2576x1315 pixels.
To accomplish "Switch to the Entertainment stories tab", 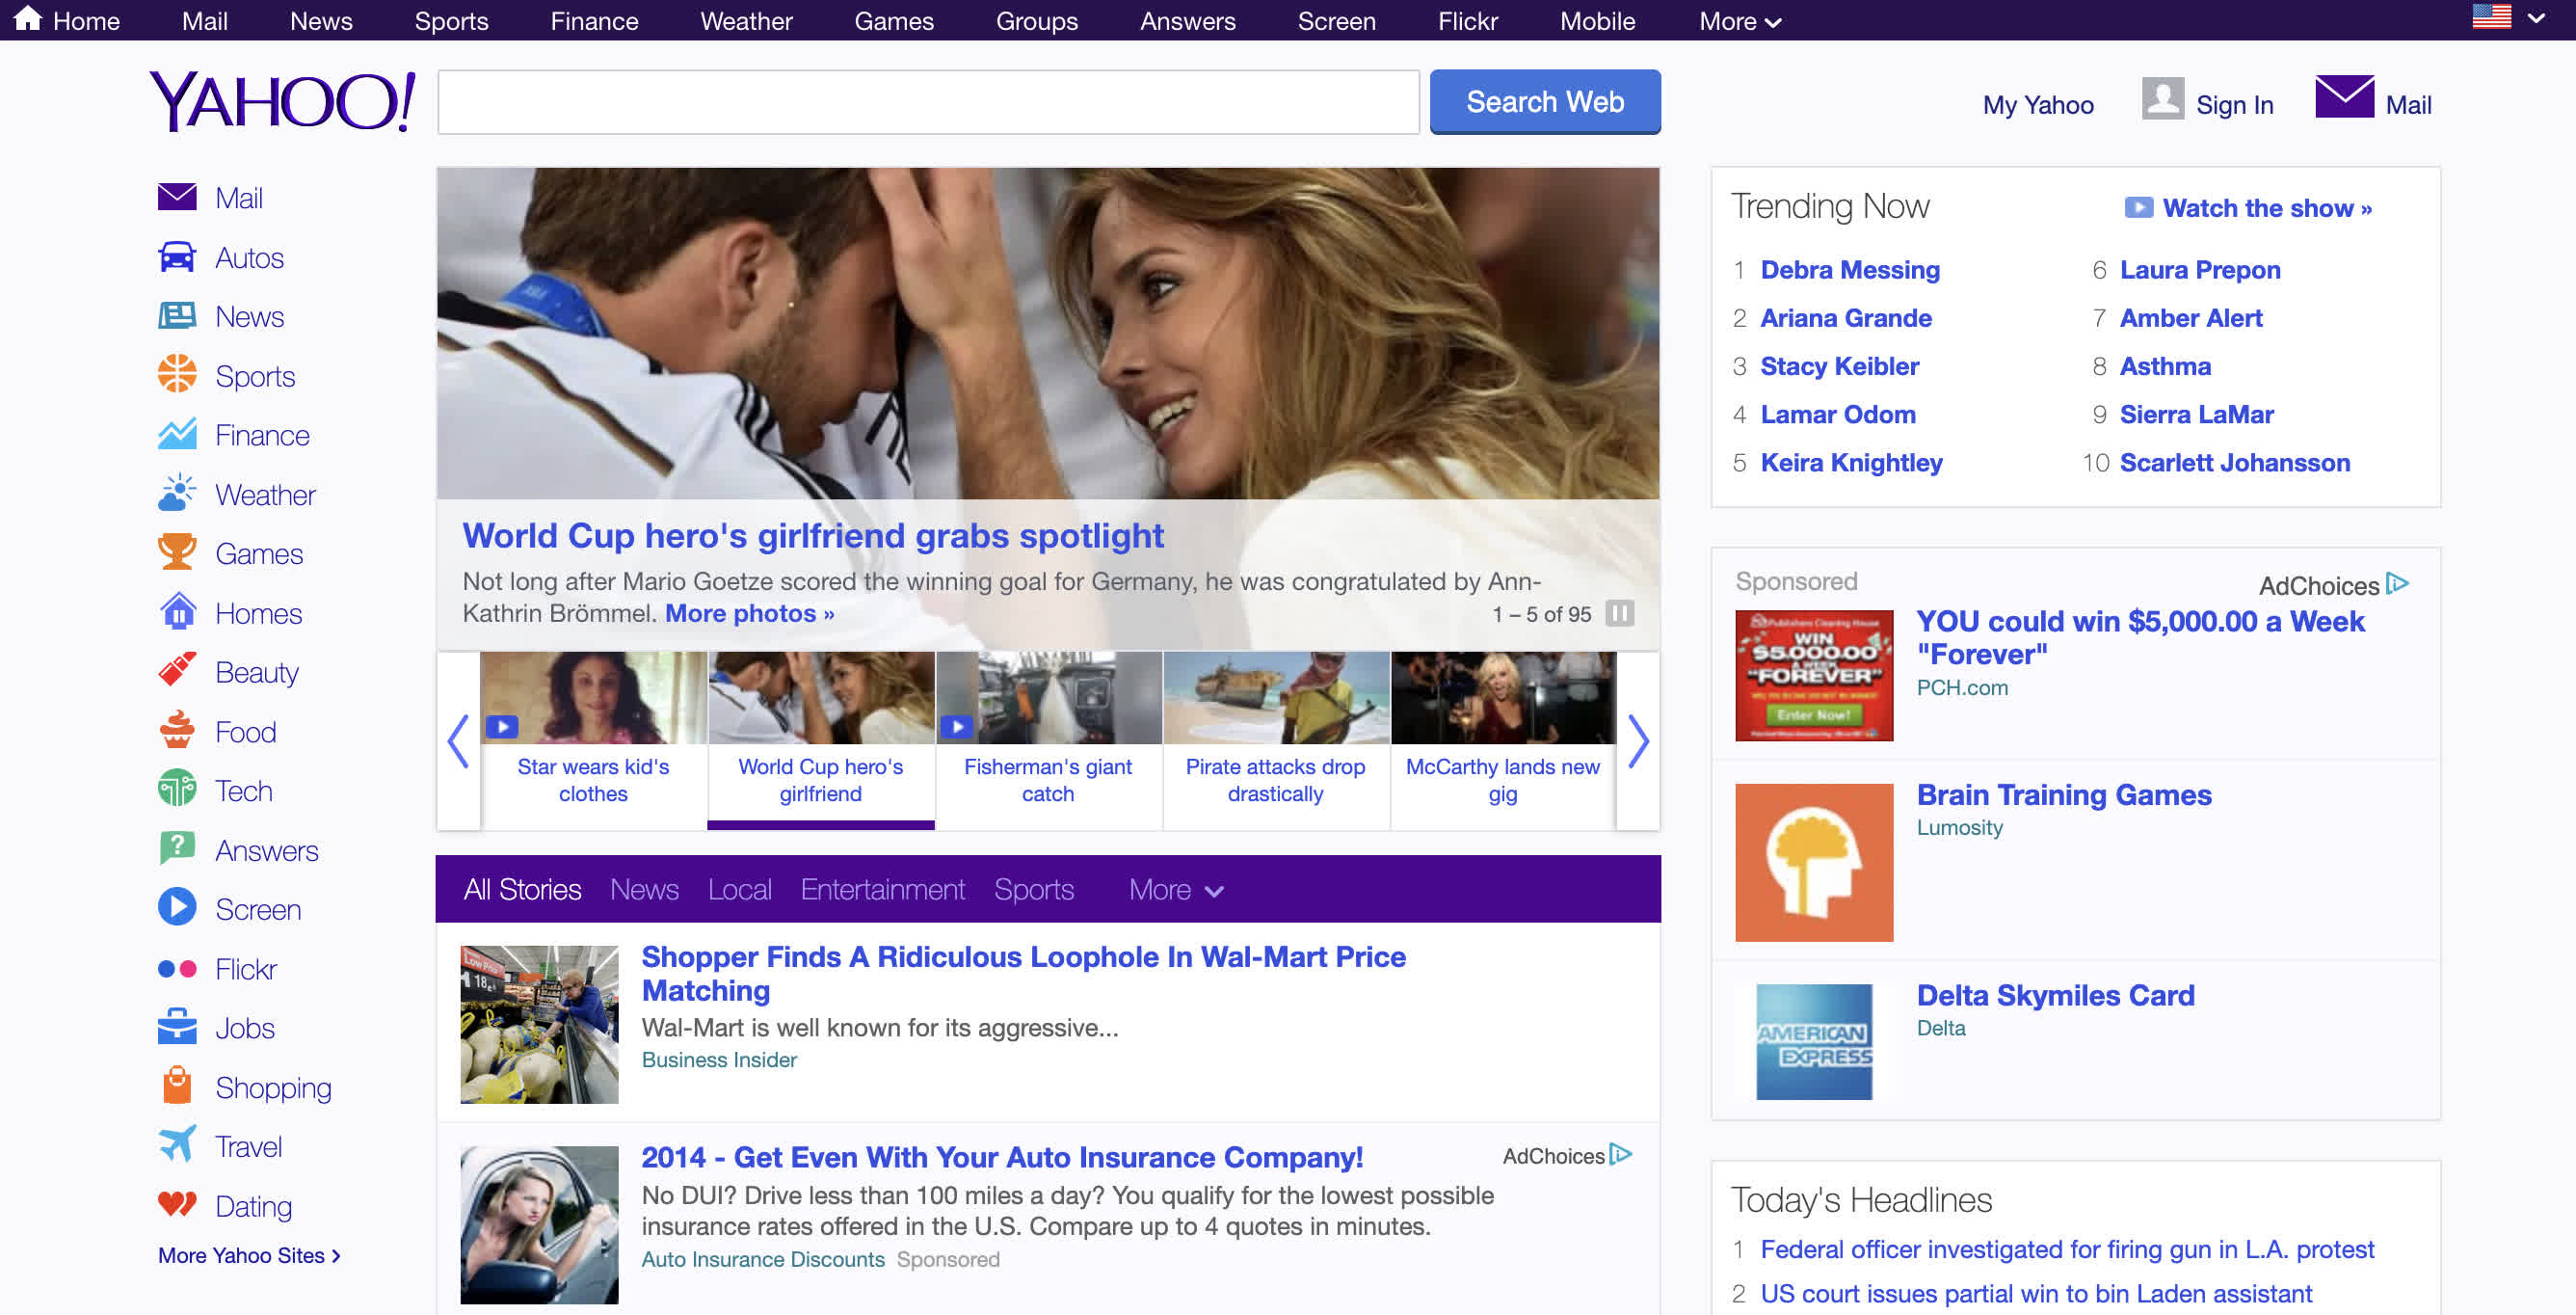I will [x=882, y=889].
